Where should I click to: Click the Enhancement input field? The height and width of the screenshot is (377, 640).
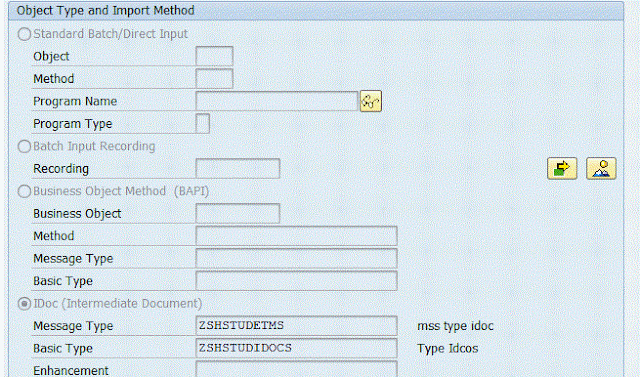[x=296, y=369]
